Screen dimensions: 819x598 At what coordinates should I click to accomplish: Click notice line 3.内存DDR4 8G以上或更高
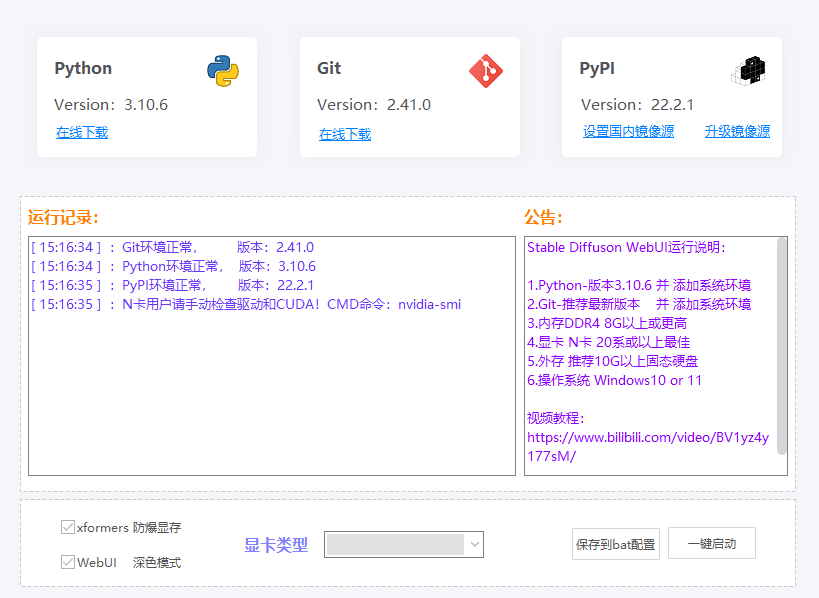tap(607, 323)
